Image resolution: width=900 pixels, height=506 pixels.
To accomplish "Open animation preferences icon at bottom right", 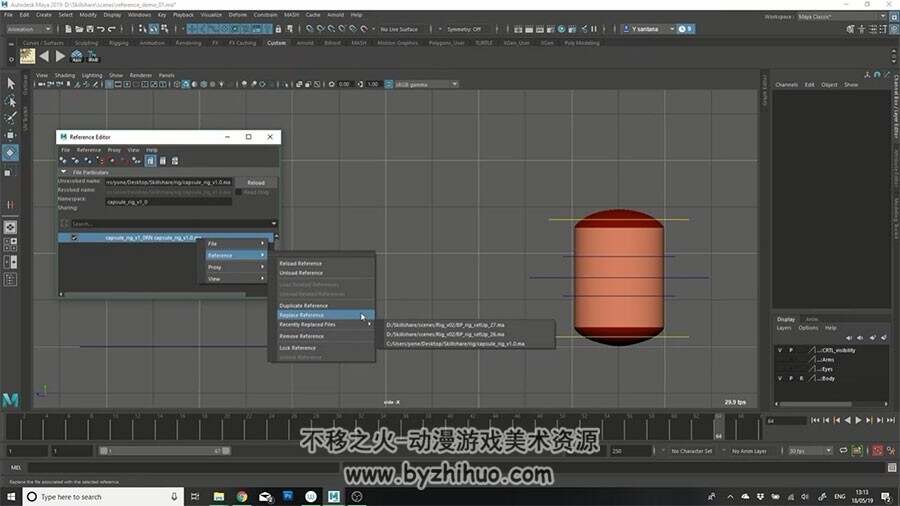I will (891, 451).
